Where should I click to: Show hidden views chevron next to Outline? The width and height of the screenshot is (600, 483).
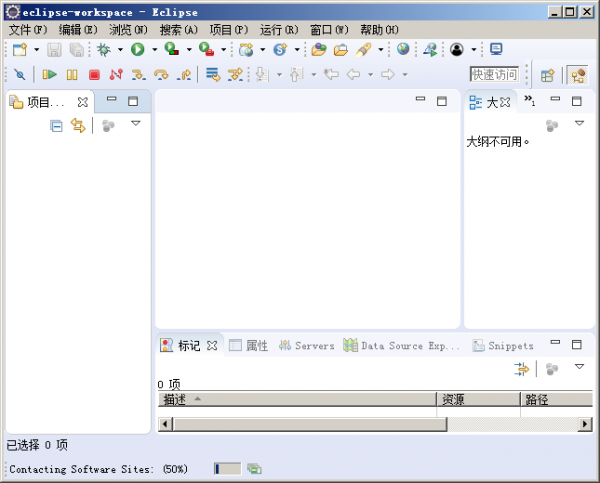coord(530,100)
